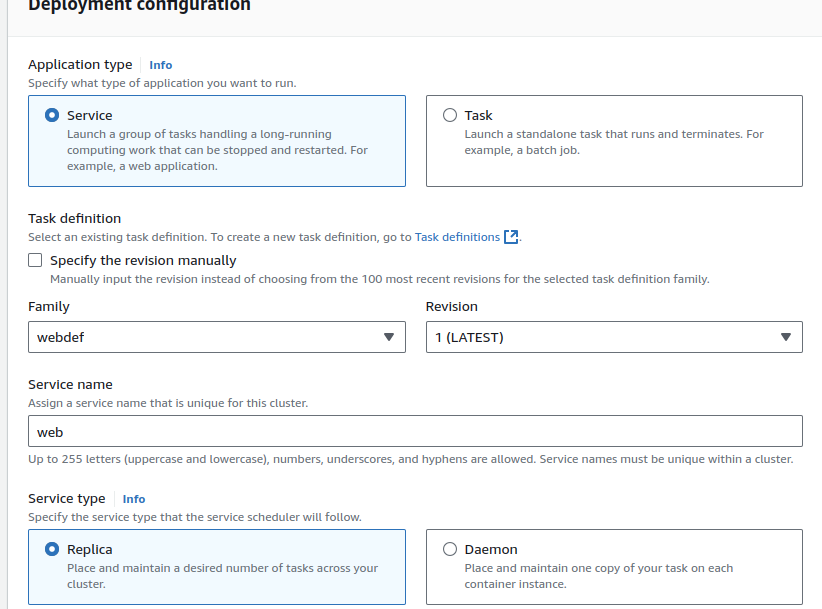Open the Info link next to Service type
822x609 pixels.
click(134, 499)
